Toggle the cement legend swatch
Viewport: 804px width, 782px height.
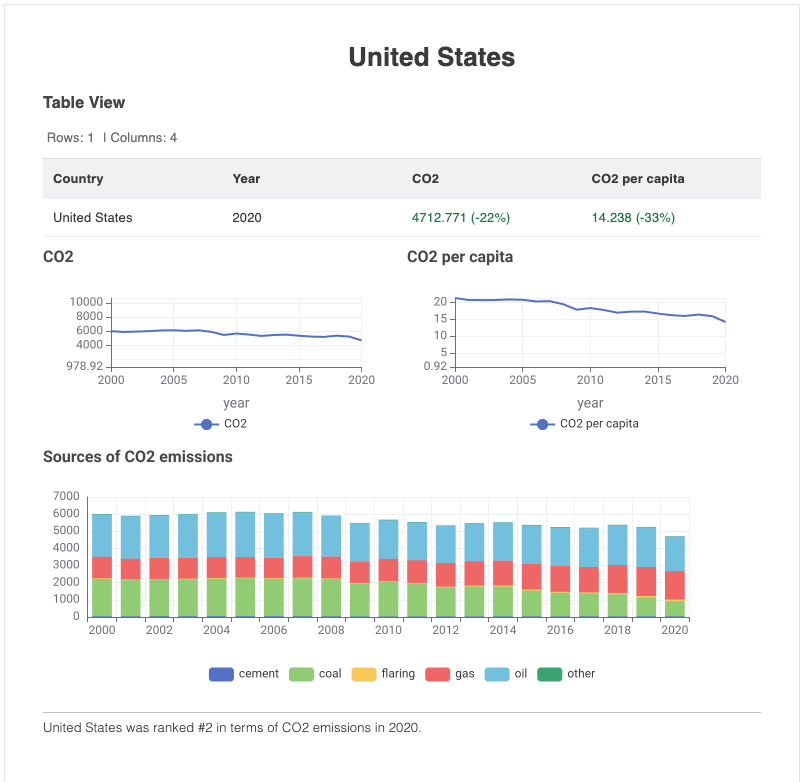pos(221,674)
